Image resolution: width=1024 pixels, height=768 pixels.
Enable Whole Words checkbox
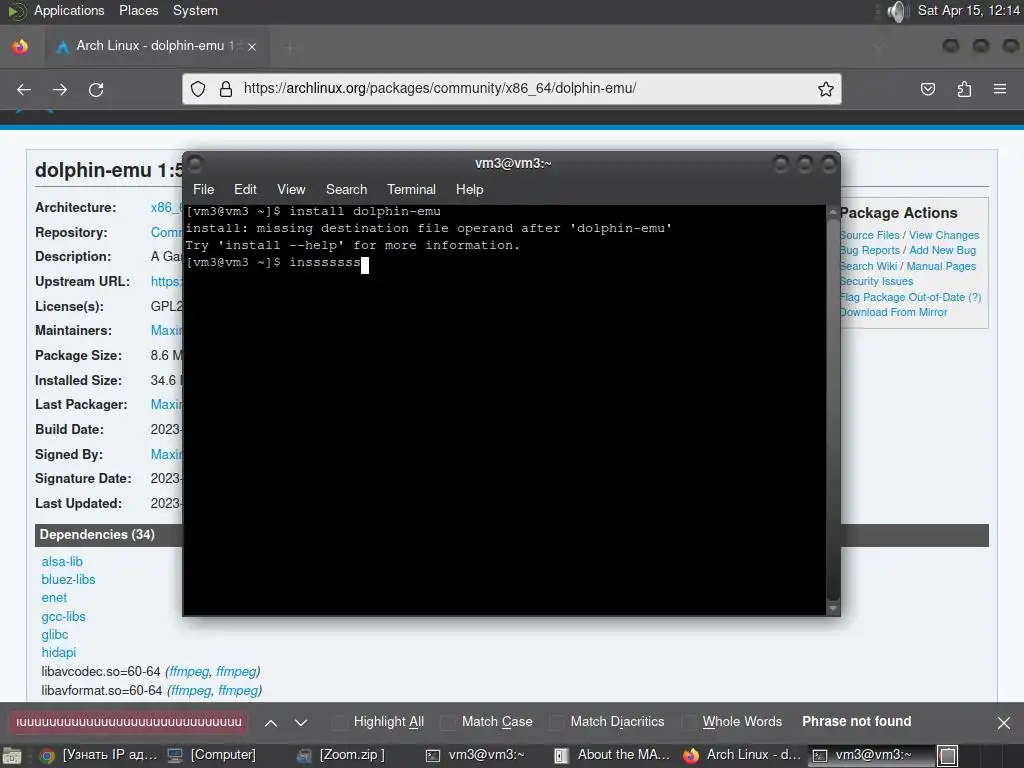pos(688,722)
